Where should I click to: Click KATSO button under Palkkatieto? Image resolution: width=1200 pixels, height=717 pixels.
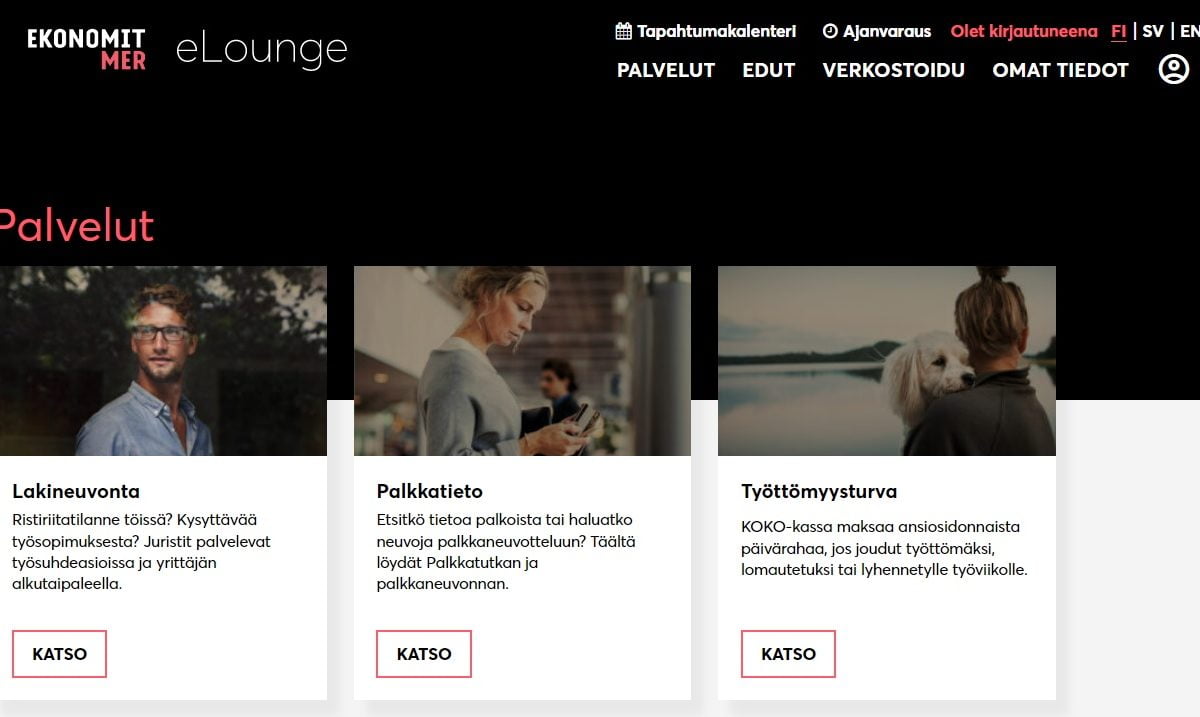(424, 654)
